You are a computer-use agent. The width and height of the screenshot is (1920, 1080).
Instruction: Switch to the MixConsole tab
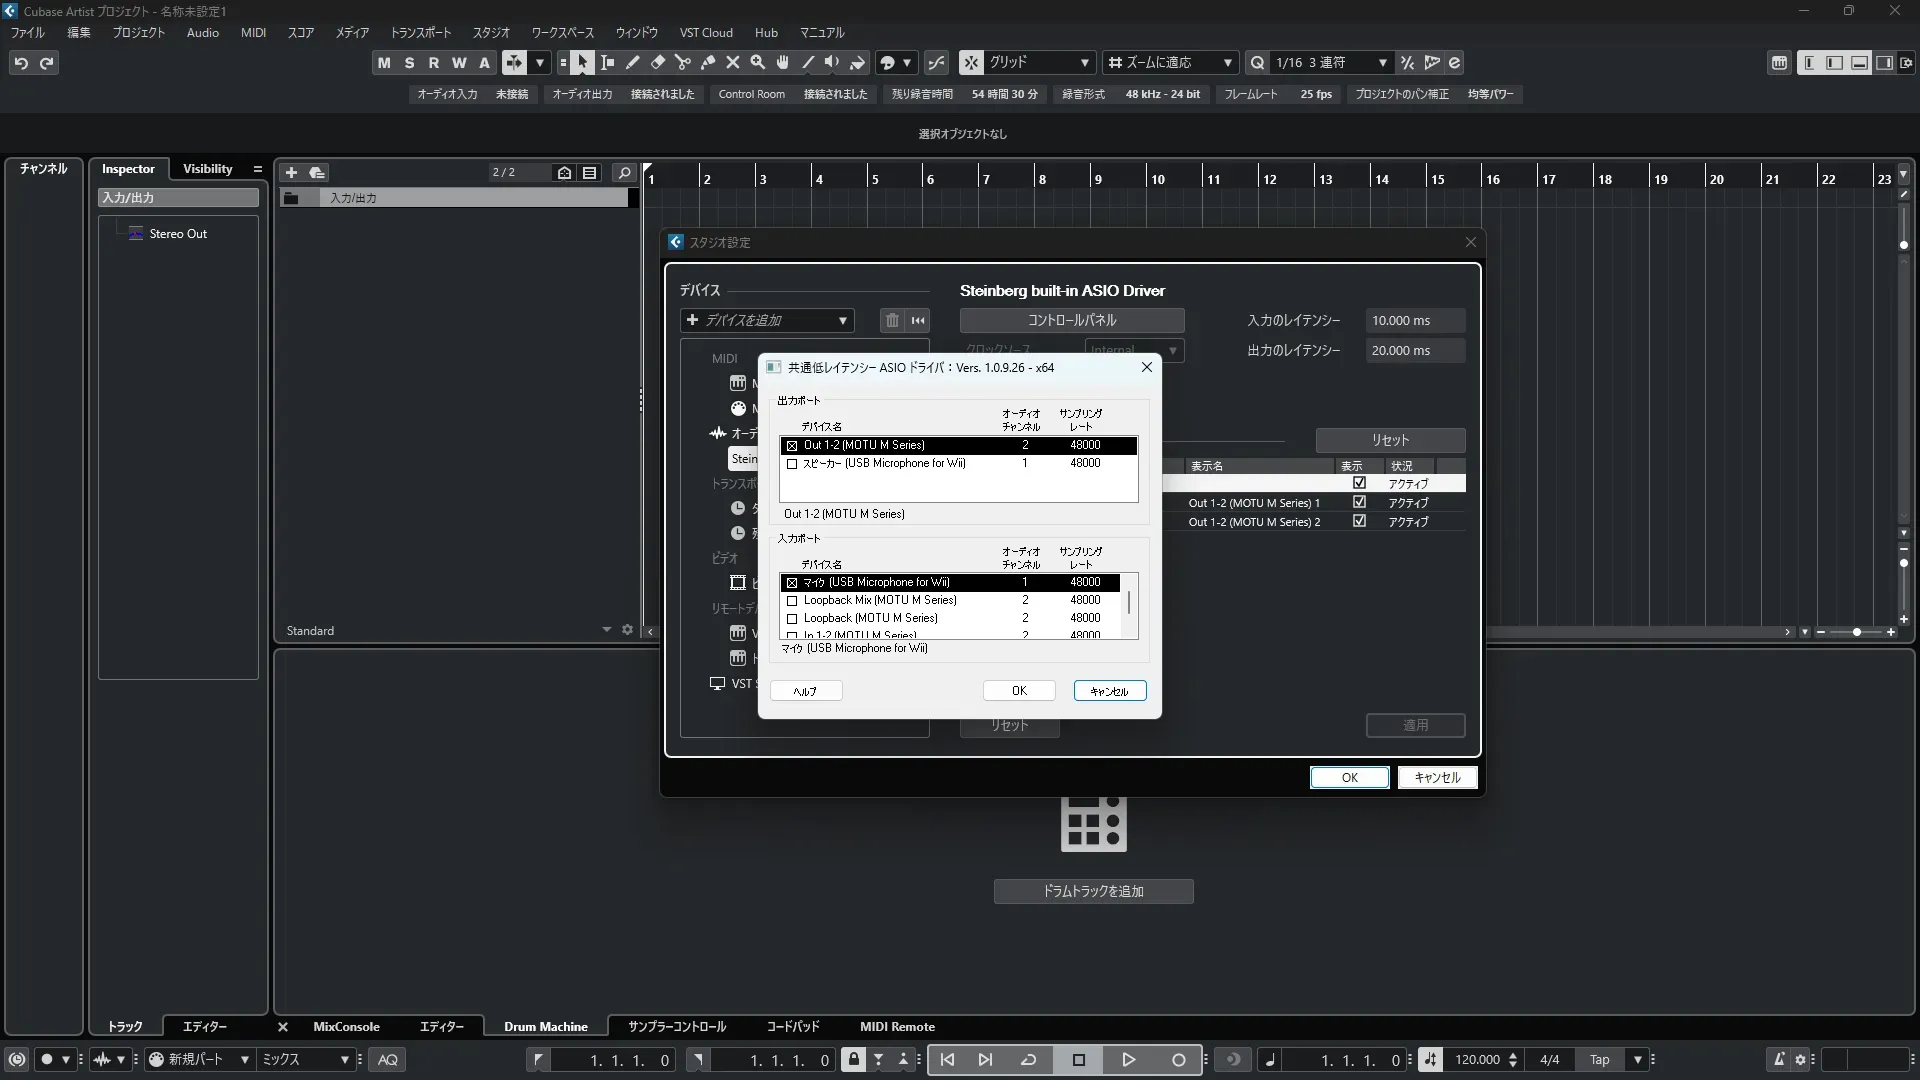(x=346, y=1026)
